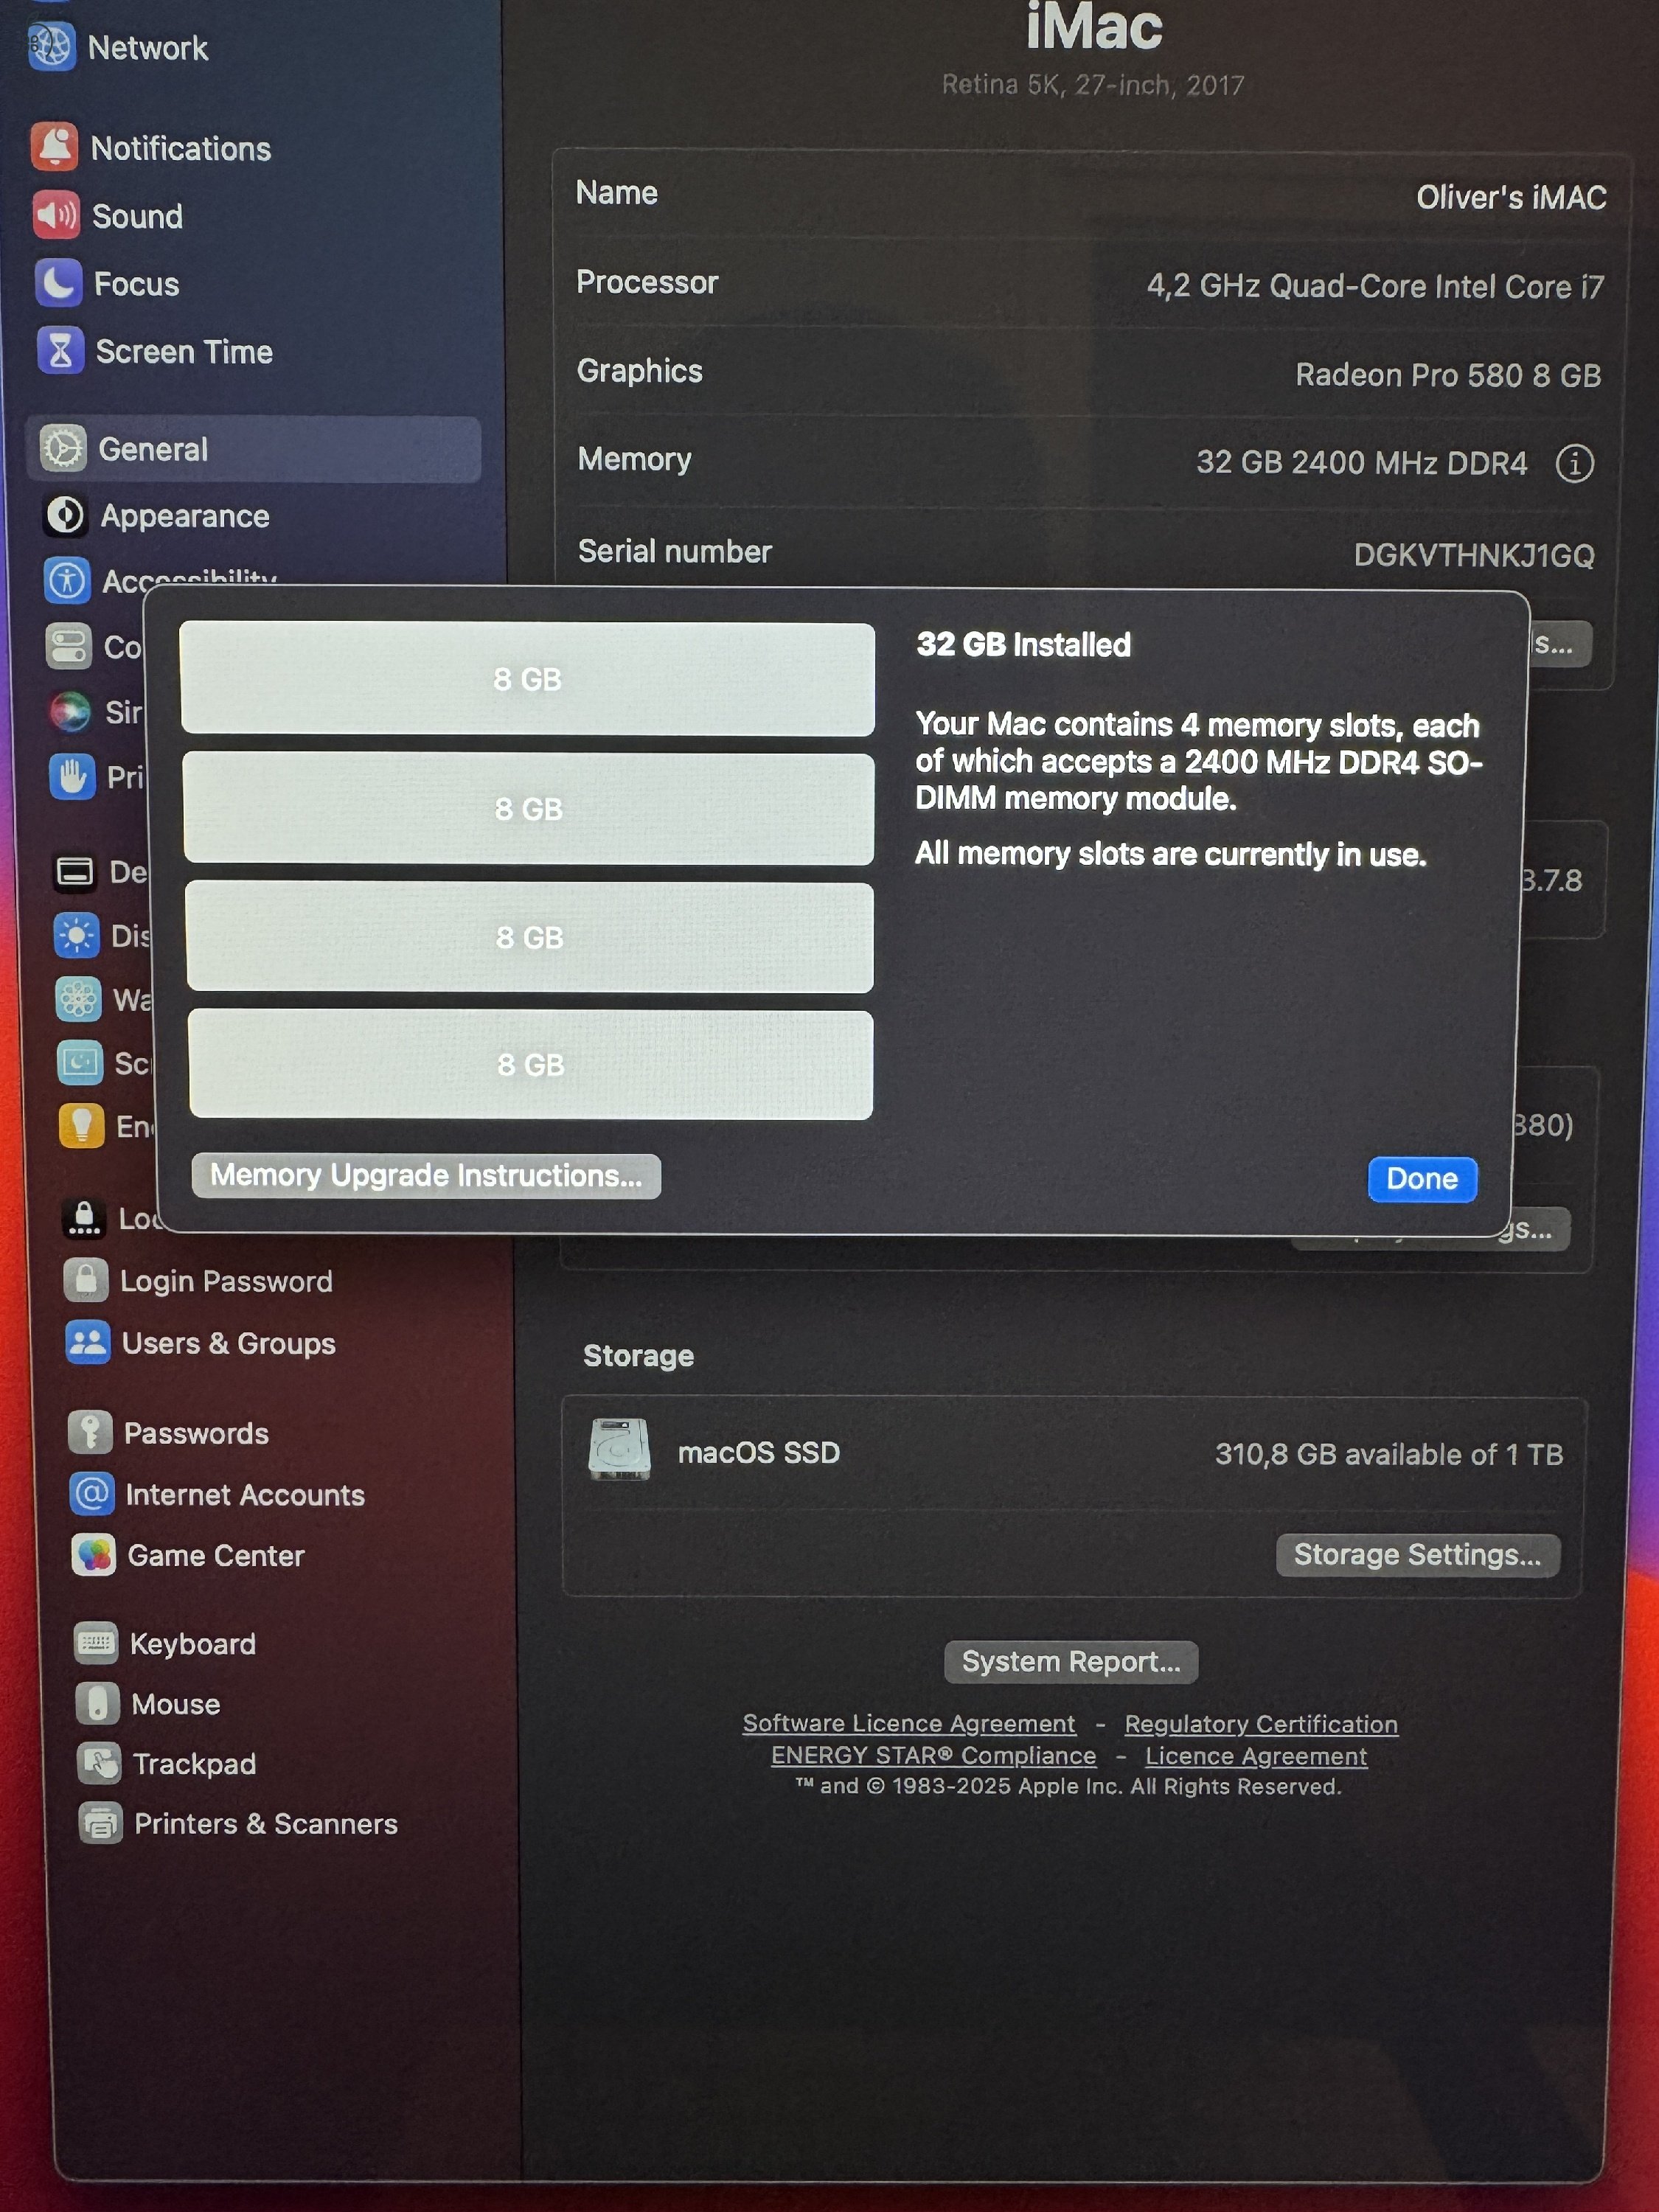1659x2212 pixels.
Task: Open Storage Settings
Action: point(1417,1554)
